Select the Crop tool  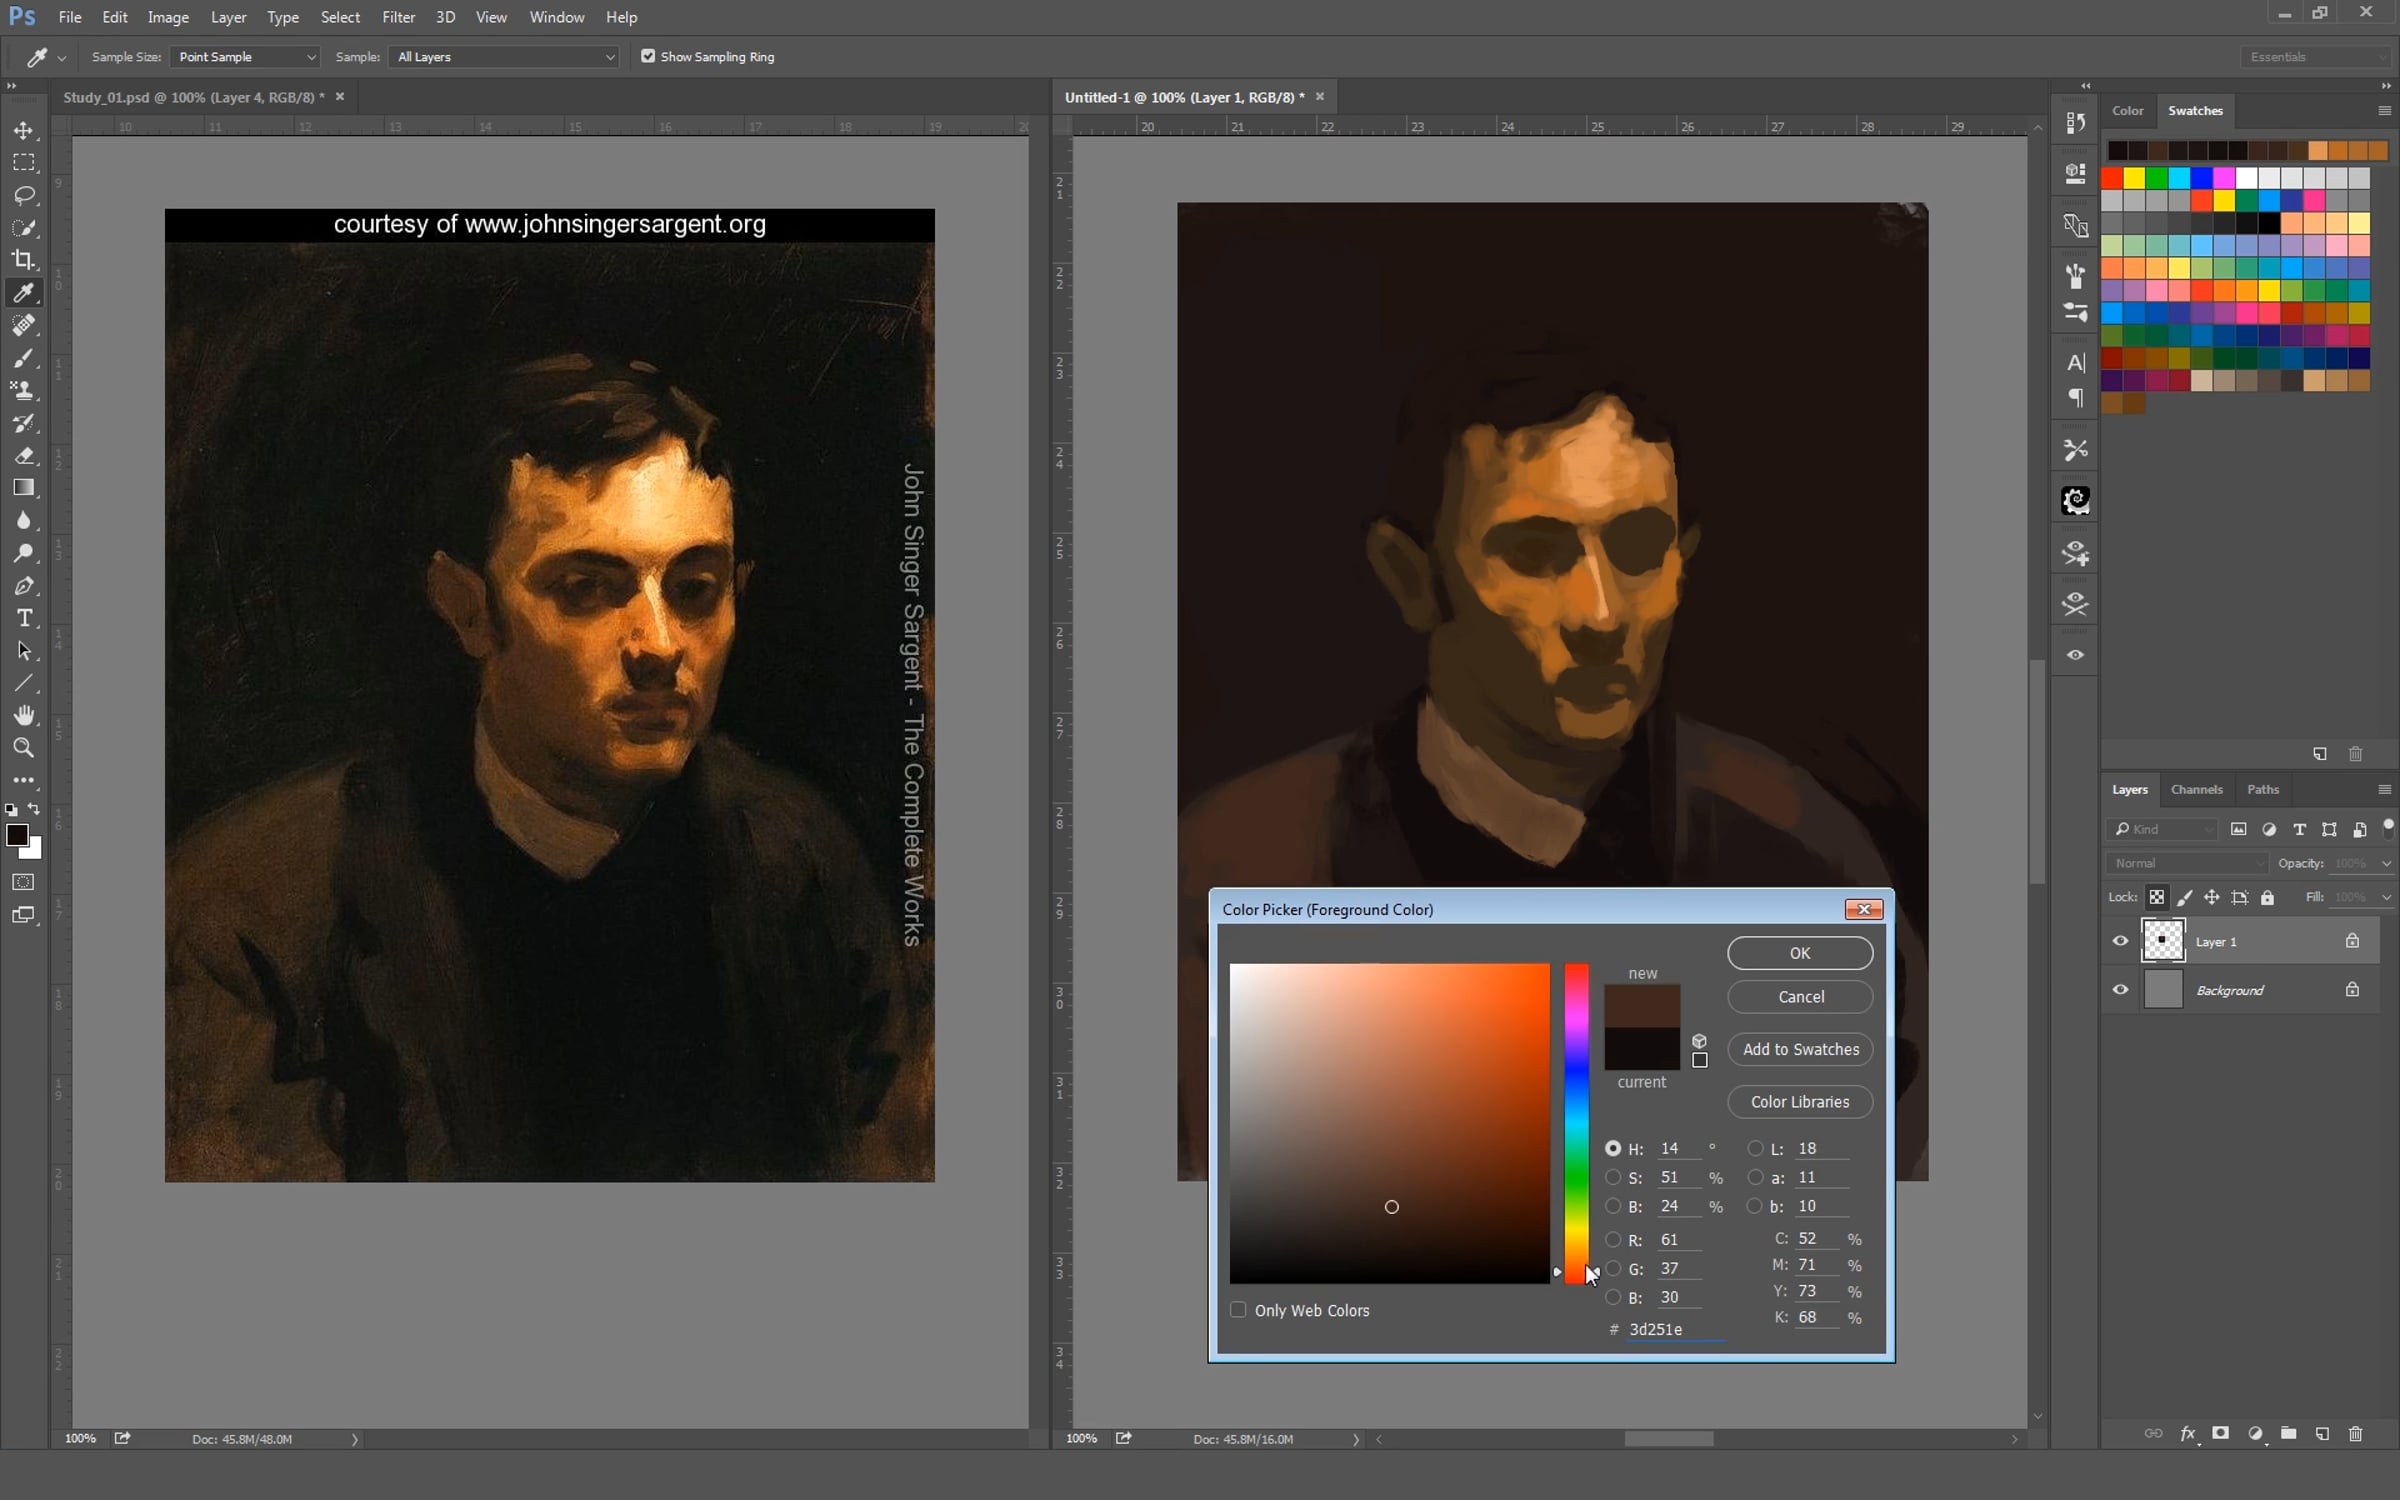(24, 260)
